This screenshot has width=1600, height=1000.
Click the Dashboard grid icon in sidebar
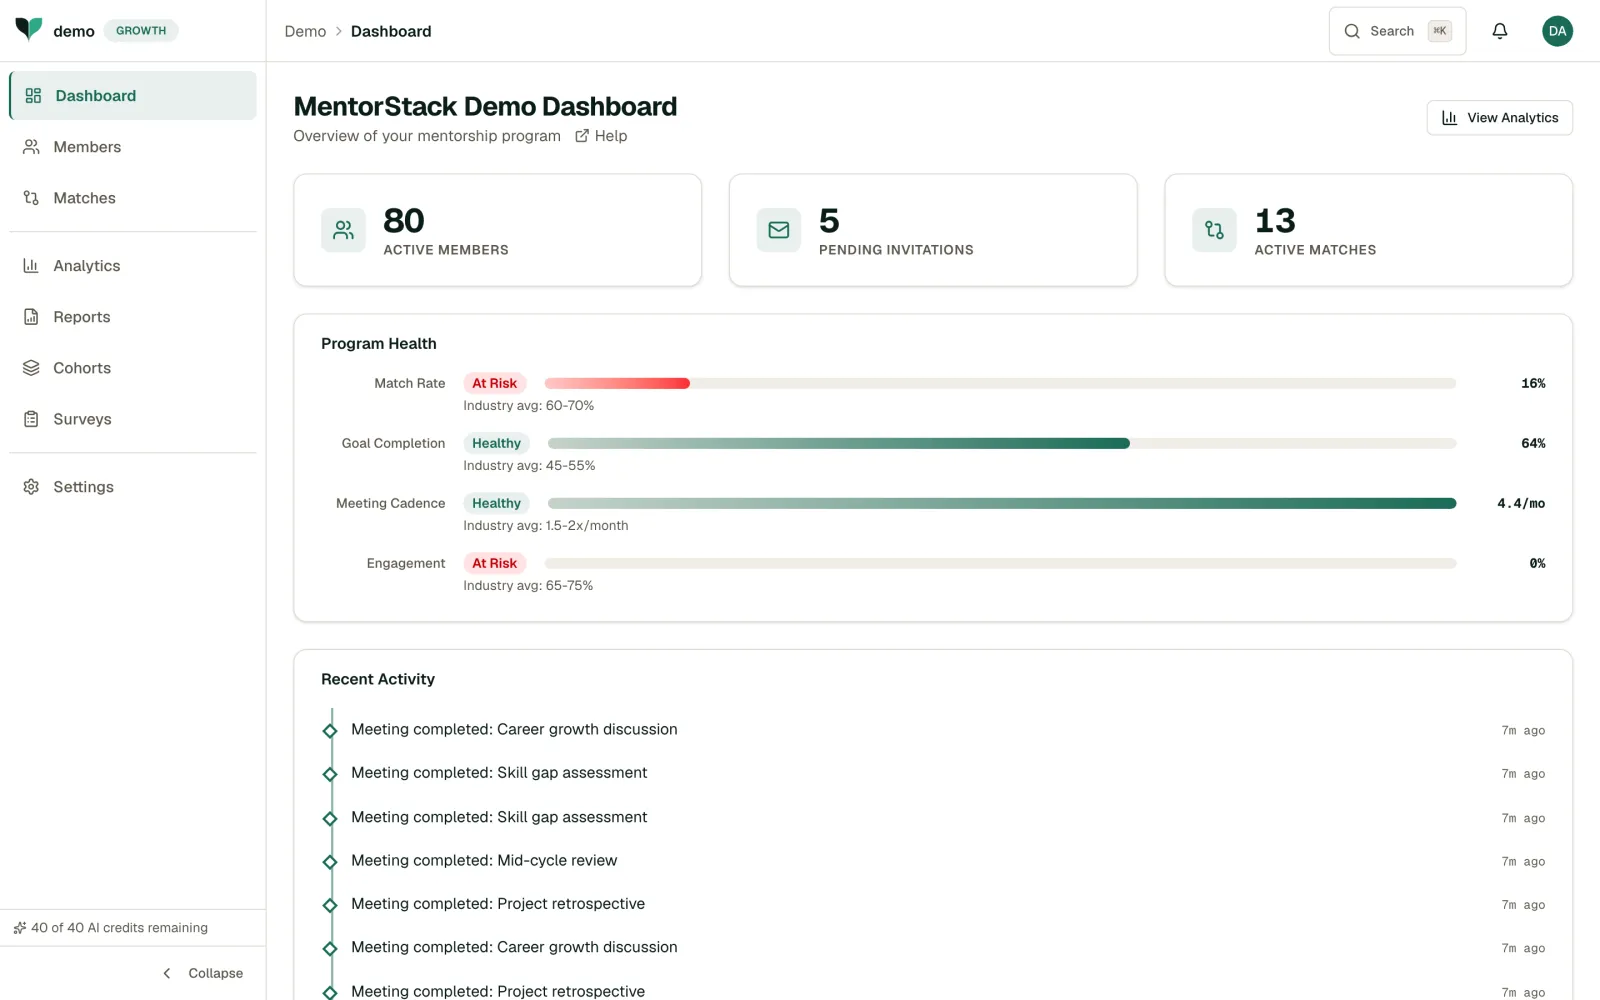coord(33,96)
